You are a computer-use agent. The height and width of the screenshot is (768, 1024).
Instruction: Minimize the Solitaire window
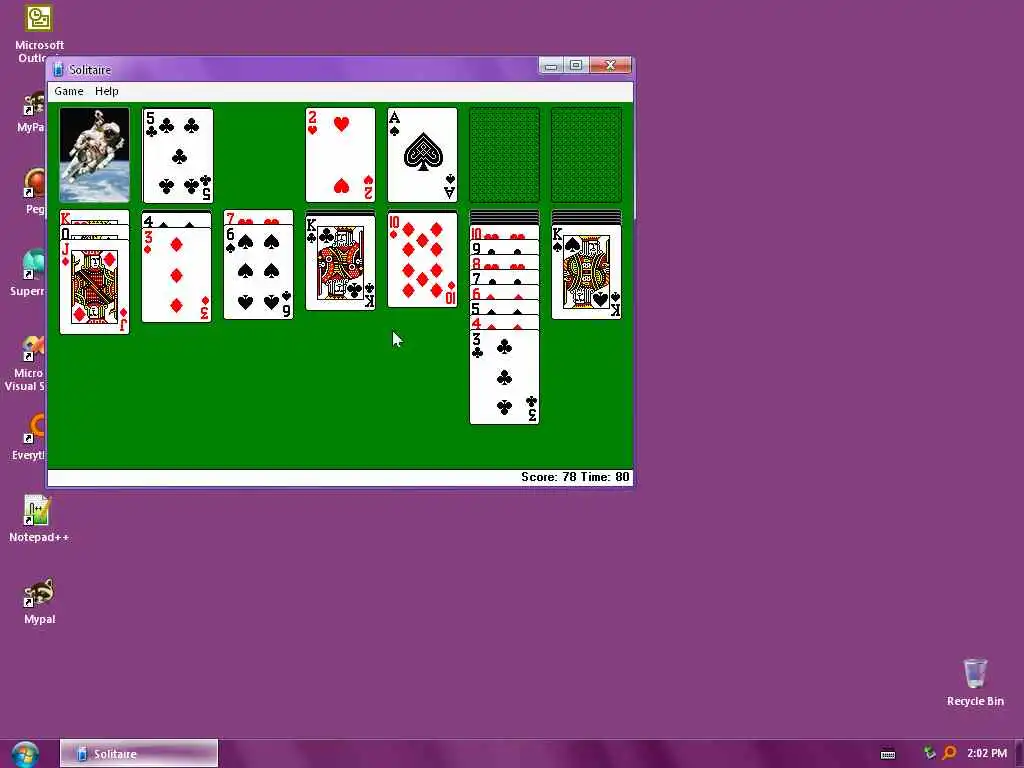(551, 65)
